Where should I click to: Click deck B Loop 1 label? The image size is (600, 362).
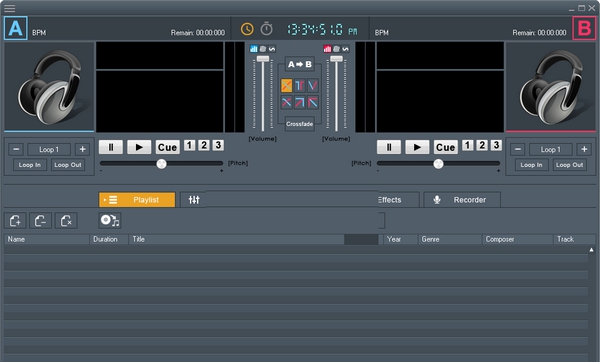[x=551, y=149]
